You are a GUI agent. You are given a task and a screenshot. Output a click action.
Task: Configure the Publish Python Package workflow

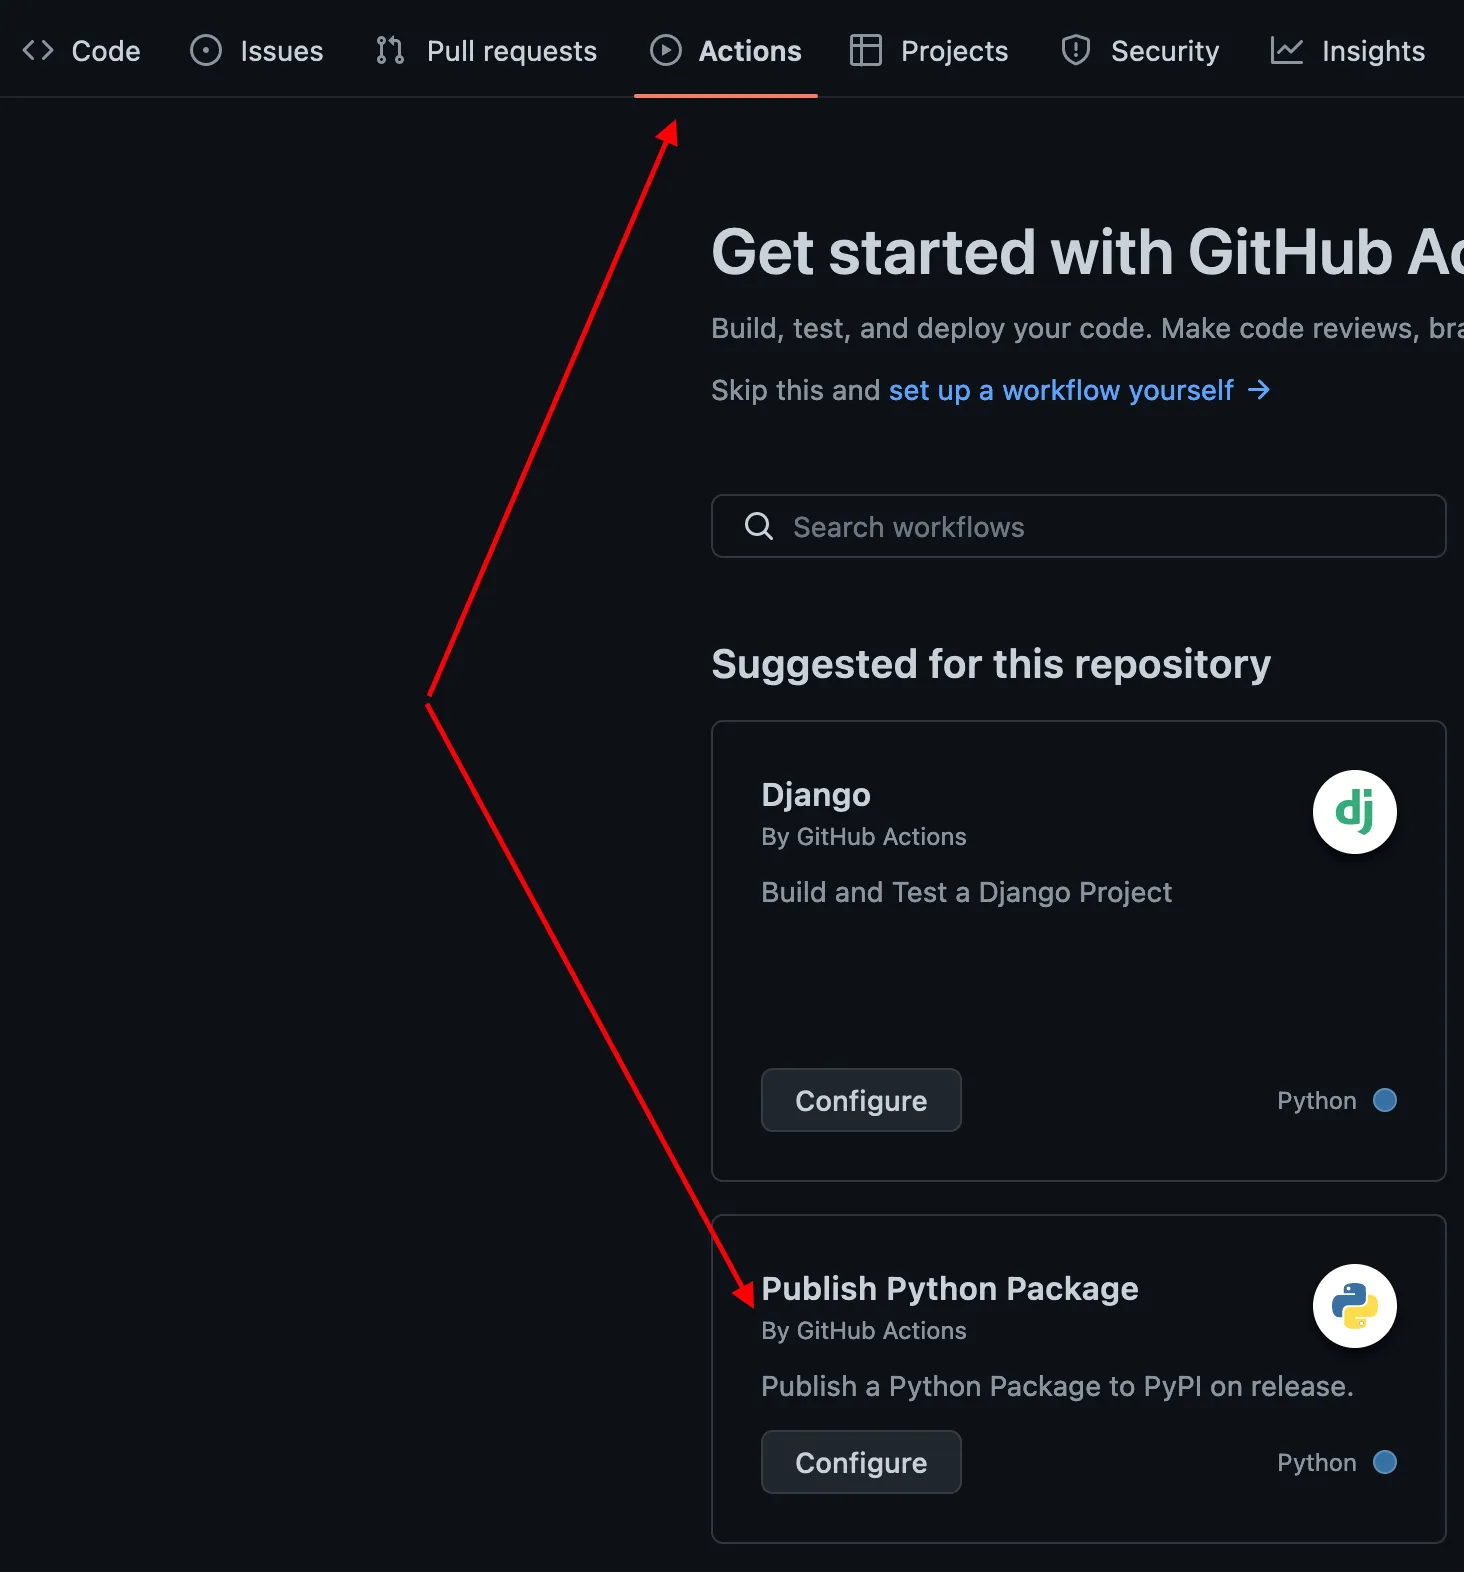tap(861, 1462)
